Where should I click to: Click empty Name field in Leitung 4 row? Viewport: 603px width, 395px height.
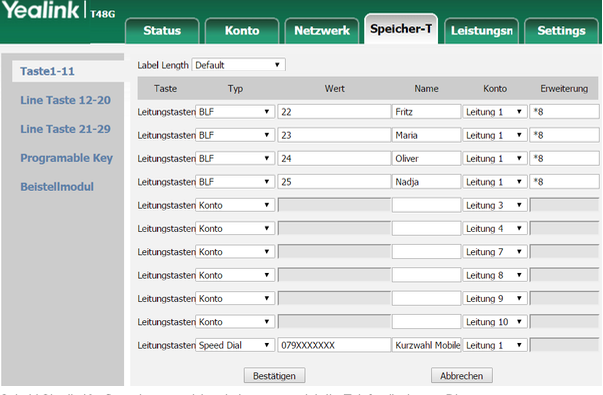click(x=426, y=228)
